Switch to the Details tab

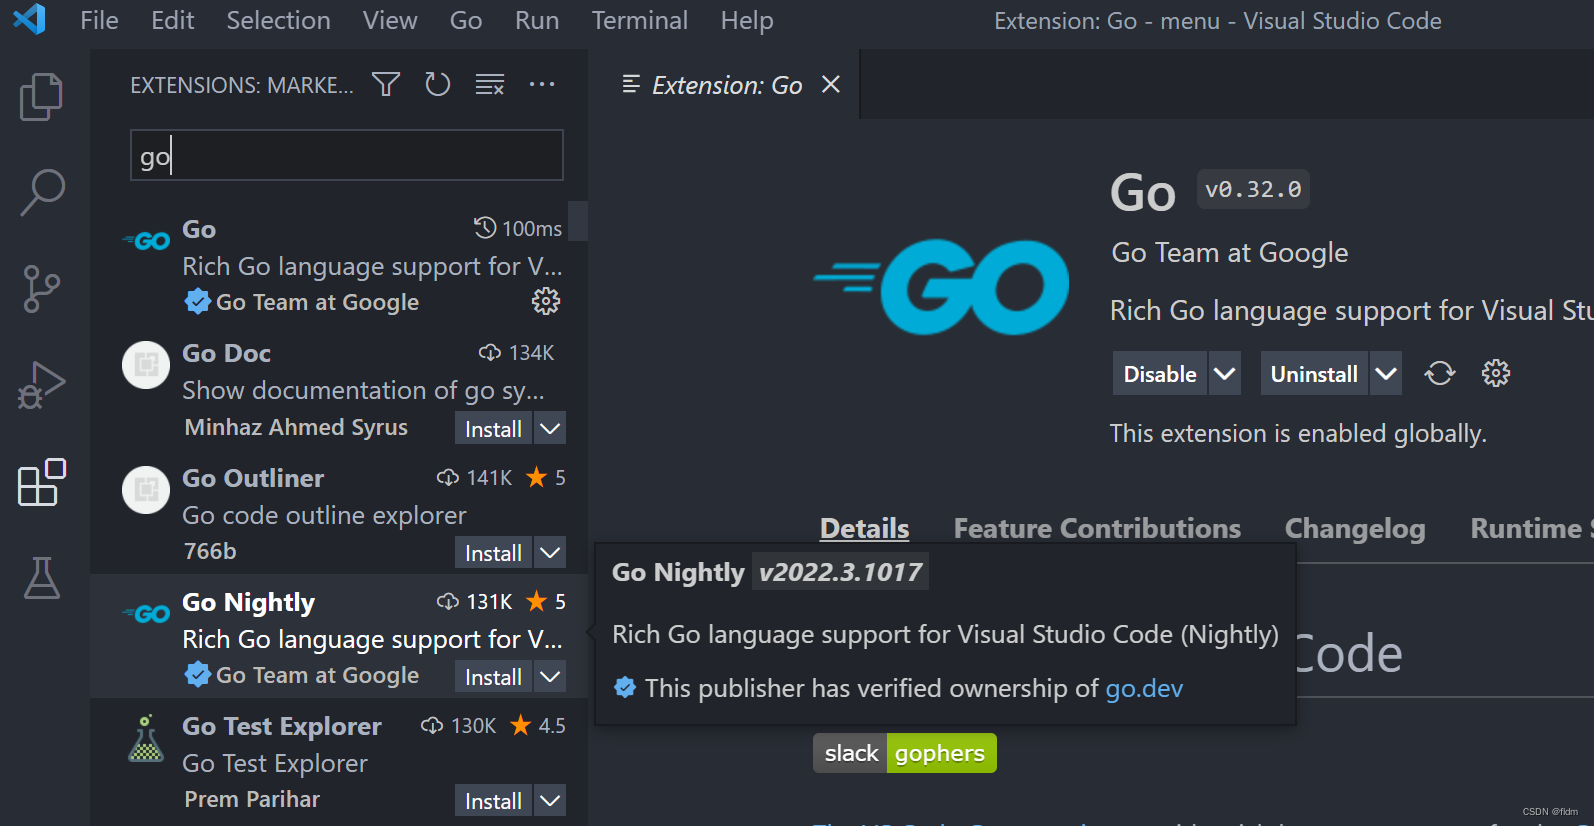coord(865,528)
